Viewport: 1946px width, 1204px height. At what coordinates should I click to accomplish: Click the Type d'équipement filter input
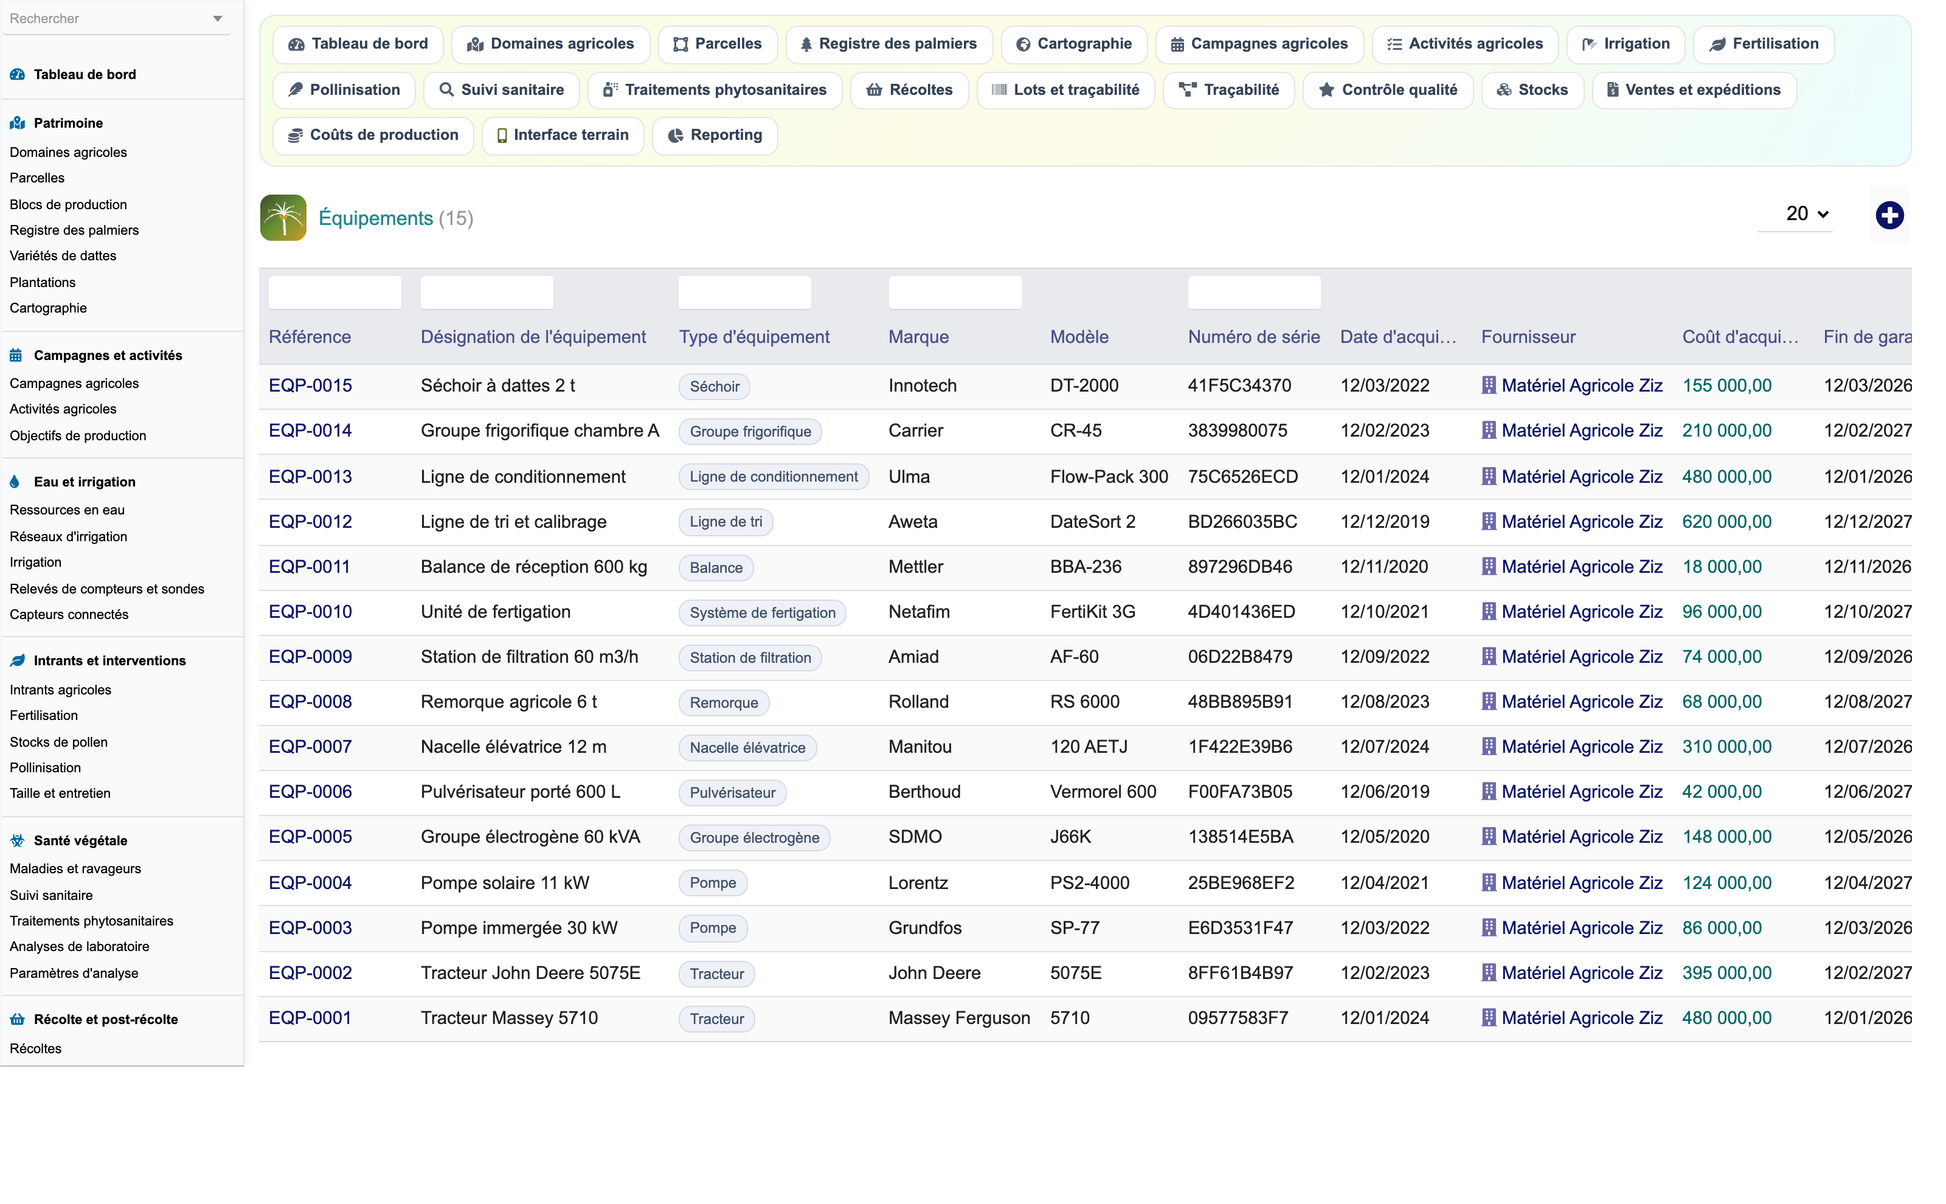click(x=745, y=292)
